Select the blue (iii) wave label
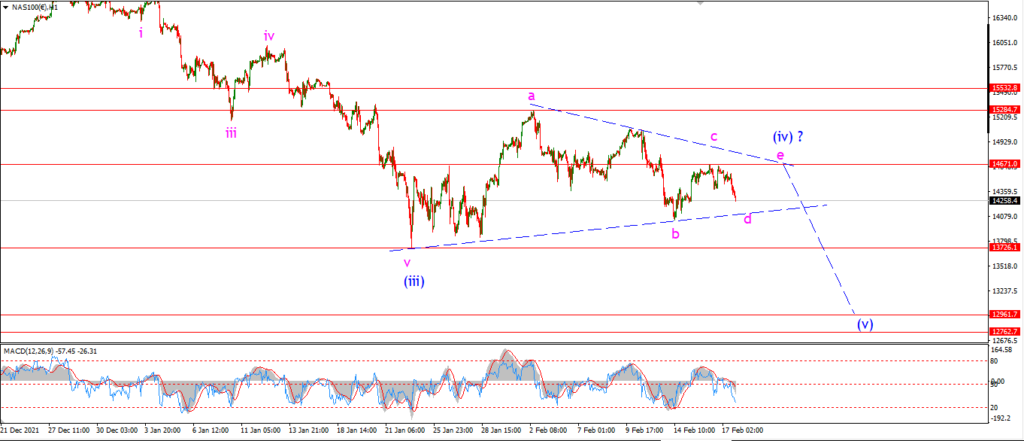Image resolution: width=1024 pixels, height=441 pixels. click(x=414, y=283)
